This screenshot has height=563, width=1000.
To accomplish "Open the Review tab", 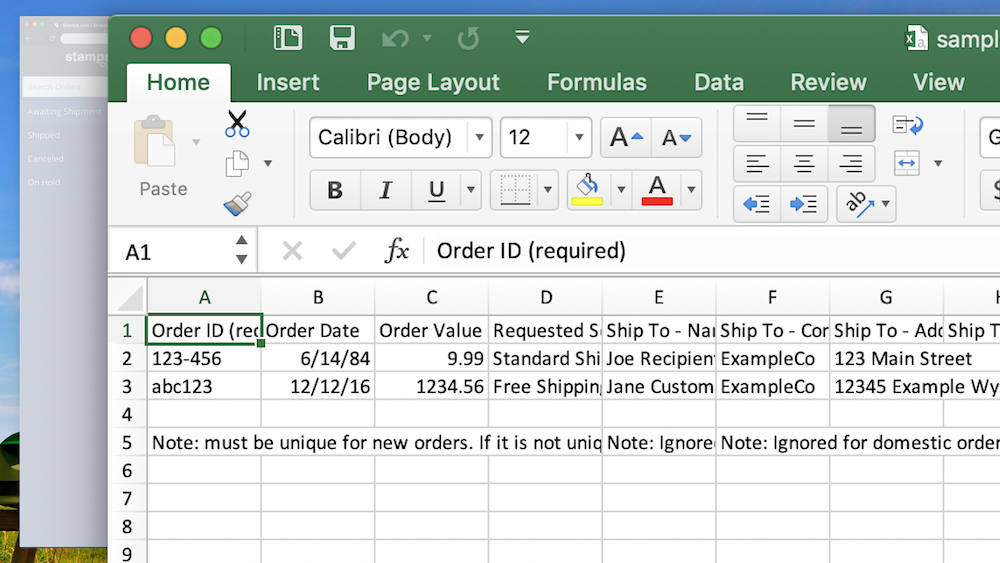I will (828, 82).
